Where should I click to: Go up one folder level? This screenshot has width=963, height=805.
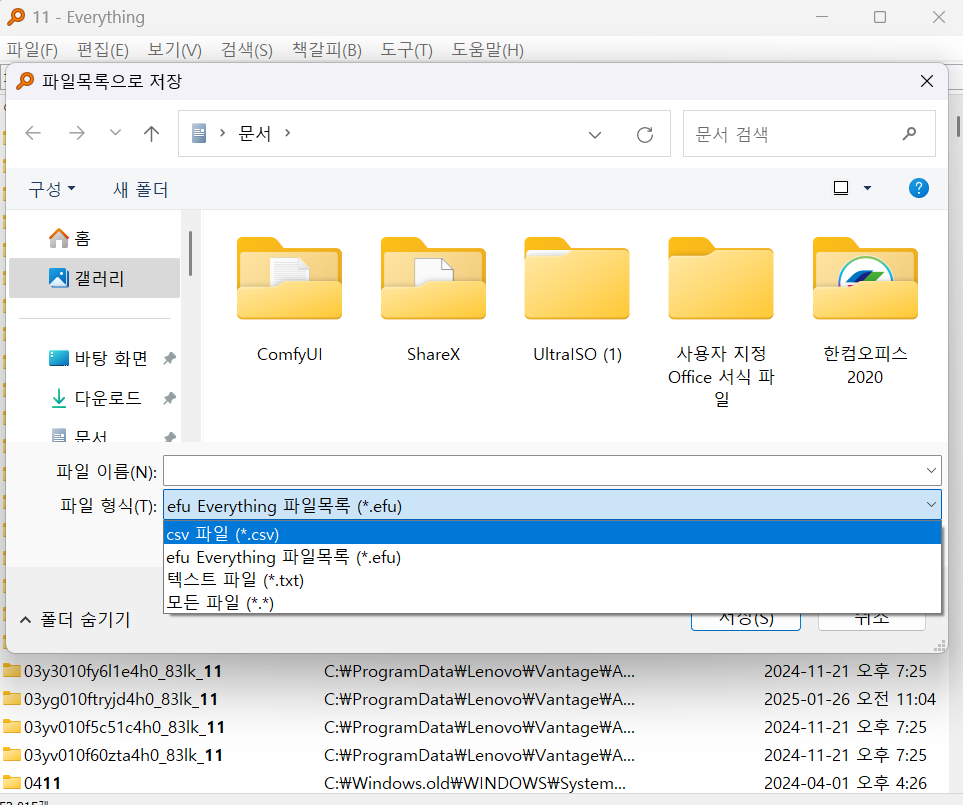(x=151, y=133)
